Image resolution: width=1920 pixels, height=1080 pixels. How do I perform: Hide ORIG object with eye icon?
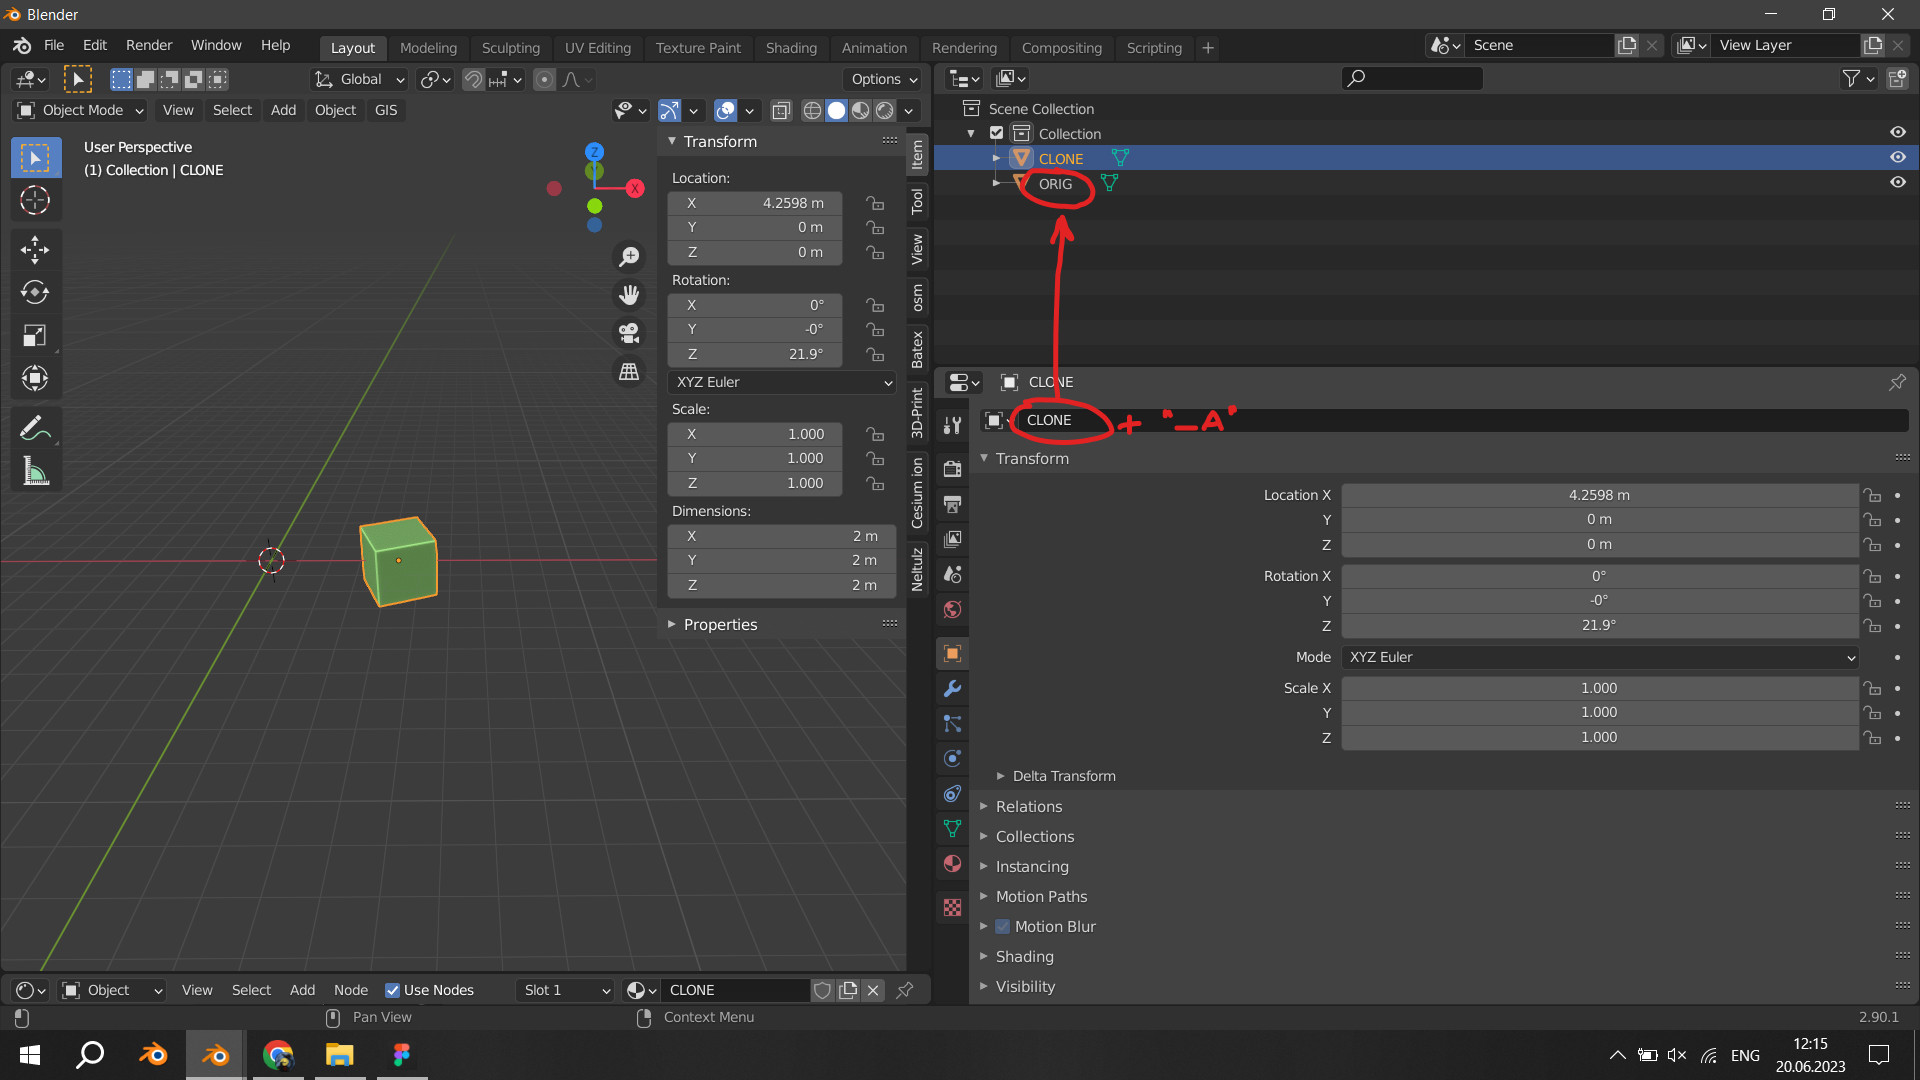click(x=1897, y=182)
